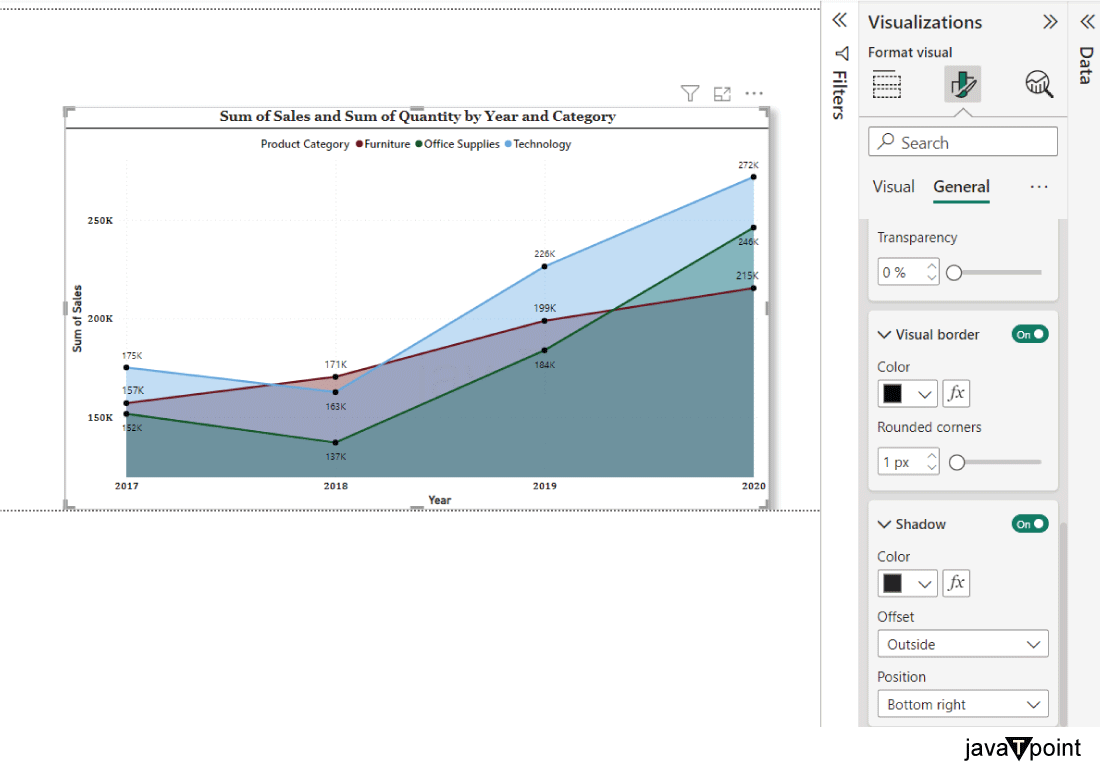Expand the Data pane
This screenshot has width=1100, height=773.
click(x=1087, y=22)
